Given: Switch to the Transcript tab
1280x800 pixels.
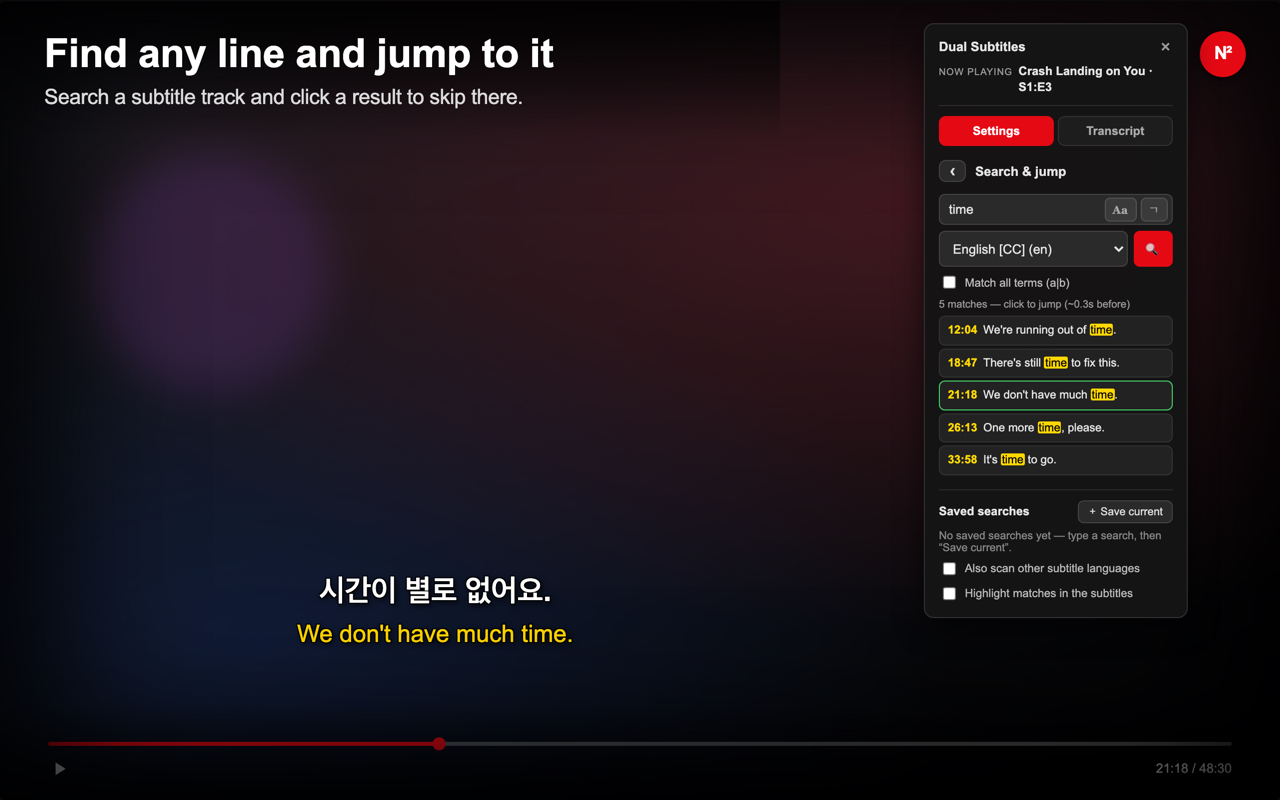Looking at the screenshot, I should 1115,131.
